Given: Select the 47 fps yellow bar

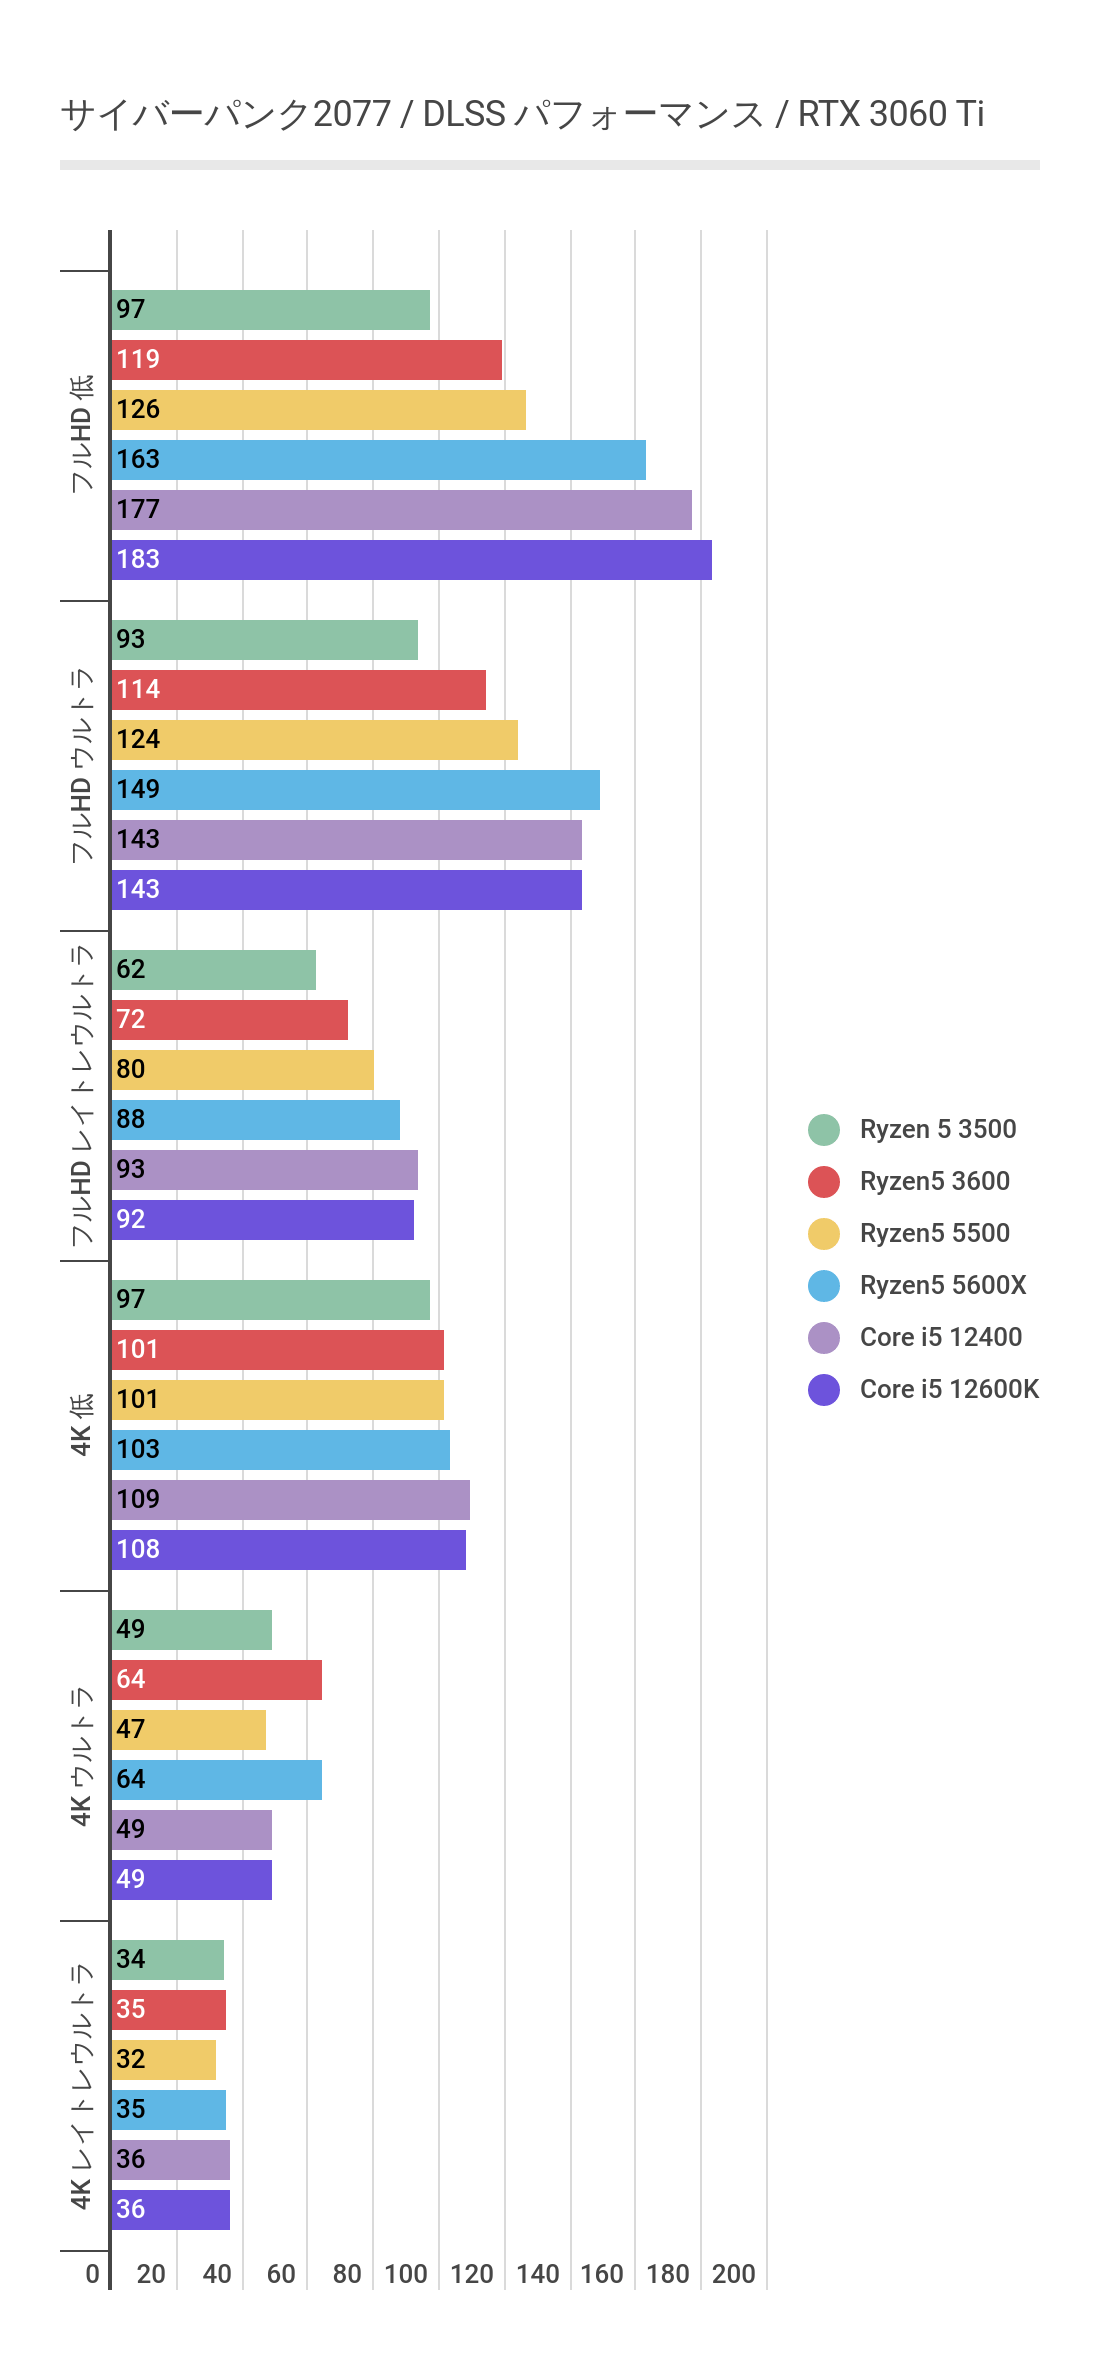Looking at the screenshot, I should coord(189,1730).
